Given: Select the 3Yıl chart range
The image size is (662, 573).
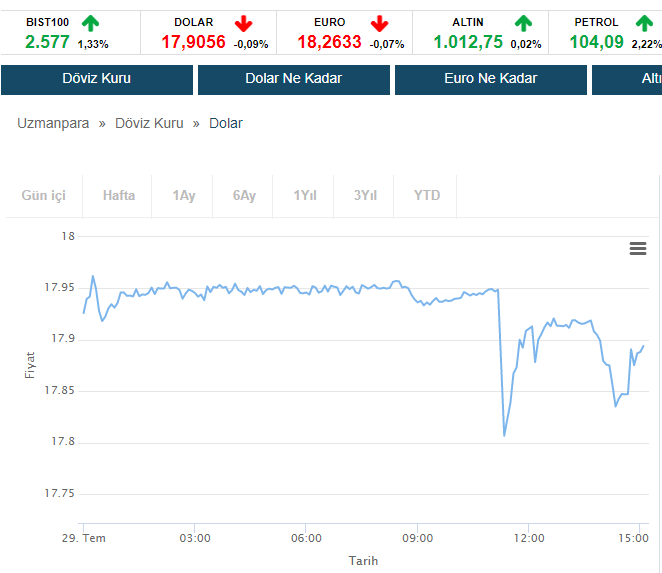Looking at the screenshot, I should click(x=365, y=196).
